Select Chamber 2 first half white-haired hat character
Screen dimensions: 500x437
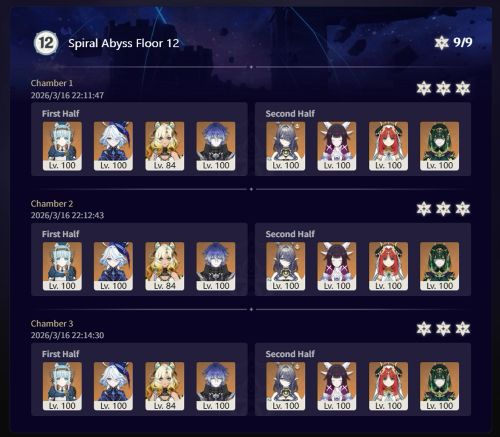[x=113, y=266]
